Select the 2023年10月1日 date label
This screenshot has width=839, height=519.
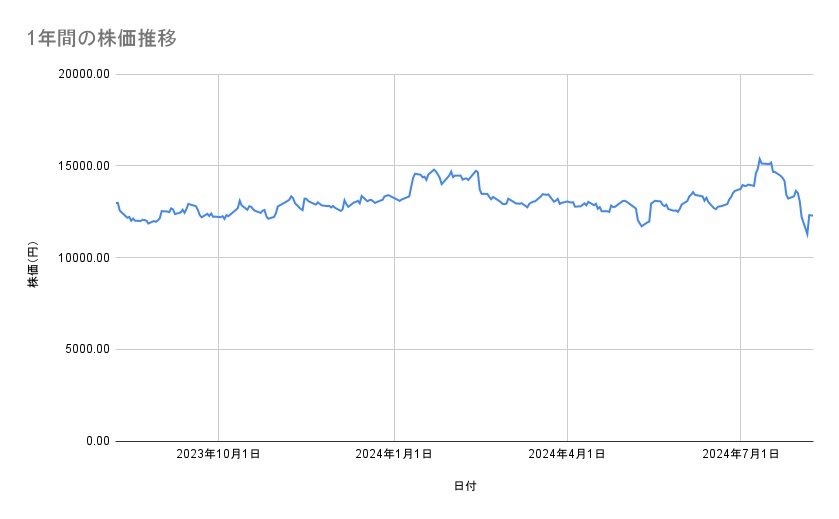pos(218,455)
